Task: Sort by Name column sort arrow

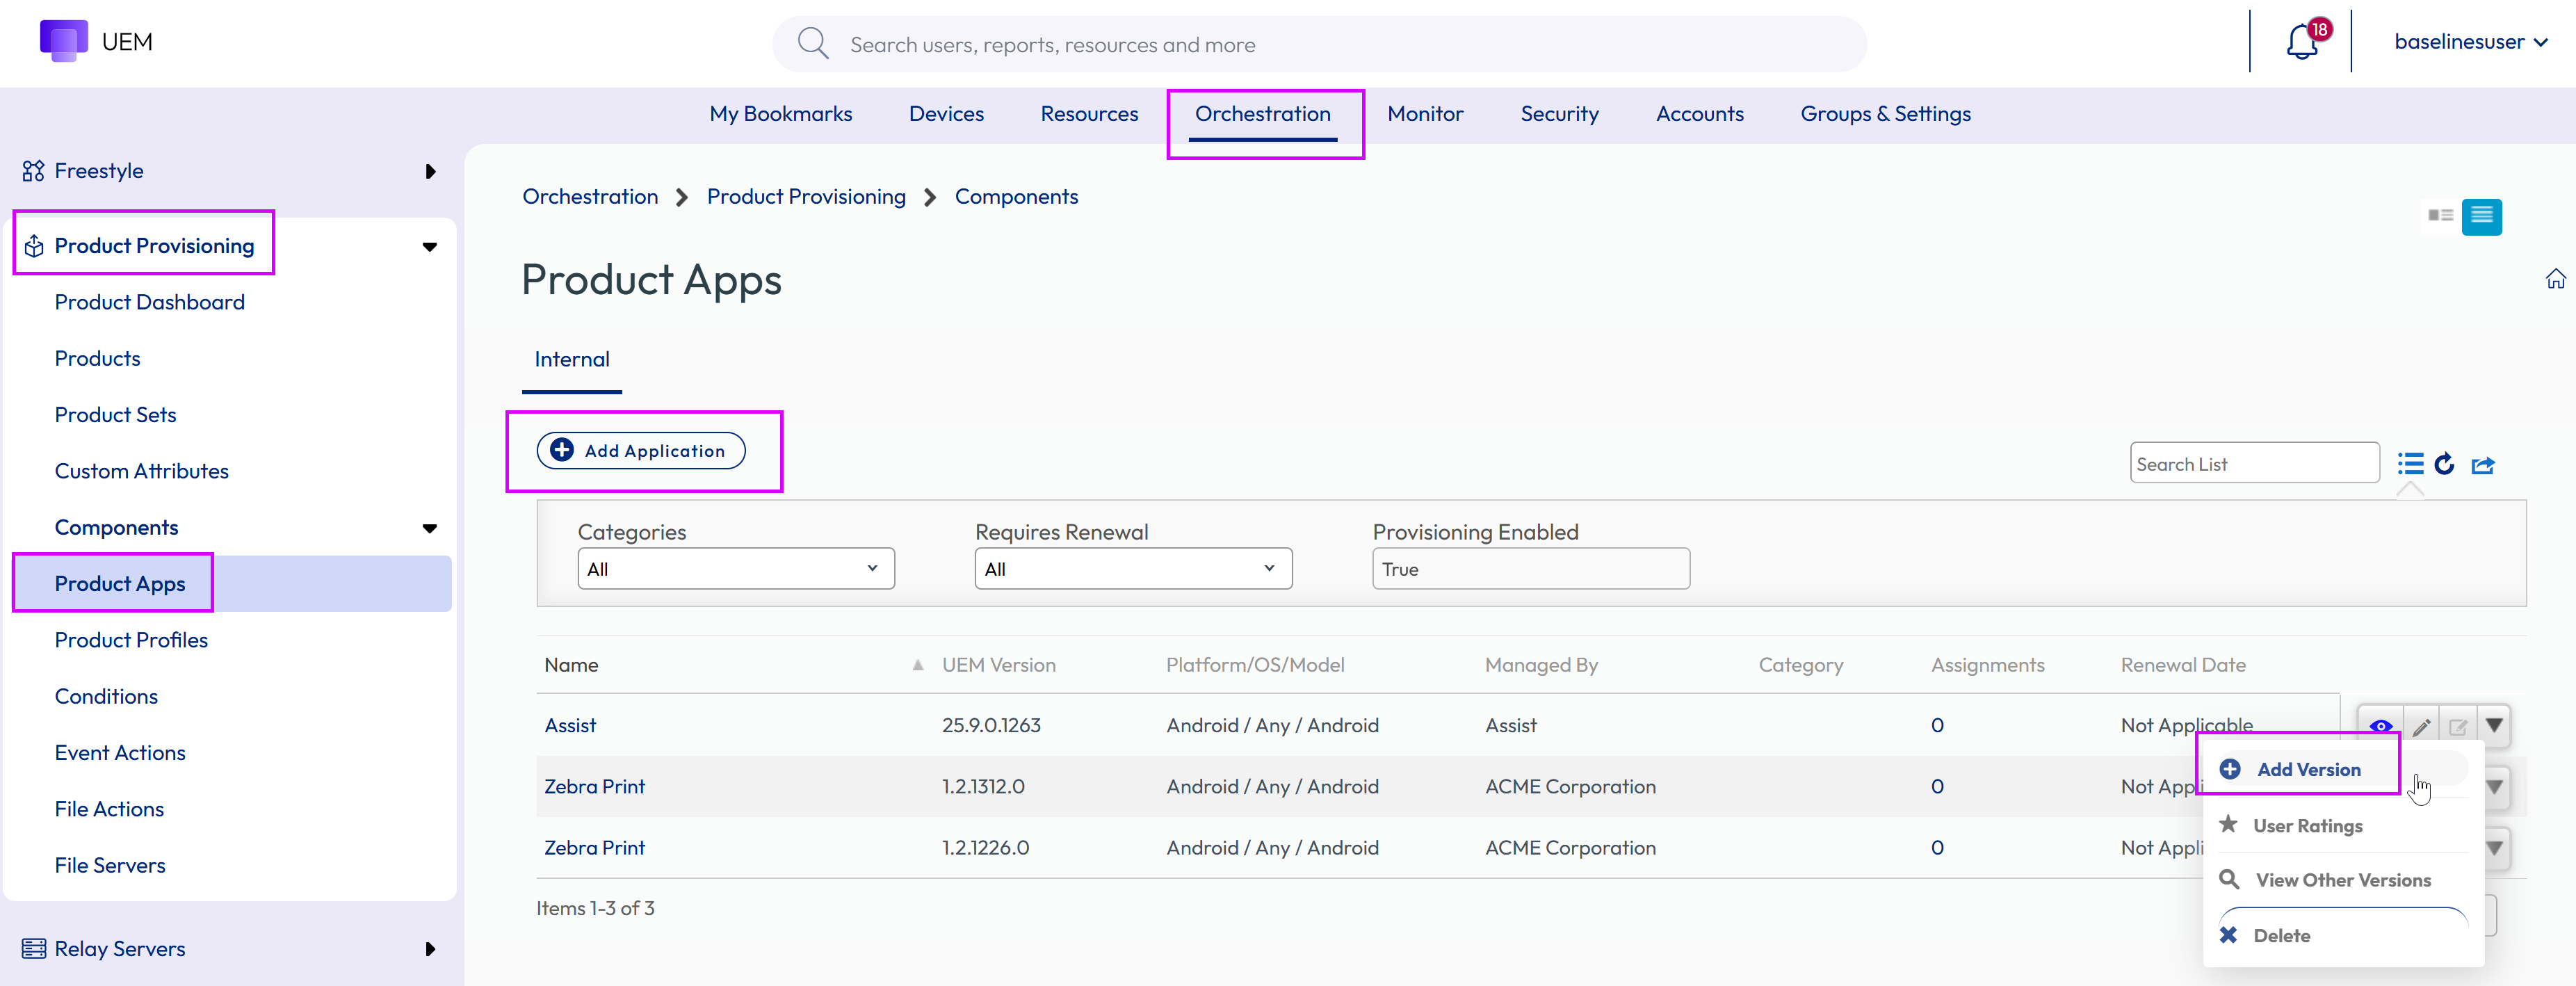Action: pos(917,665)
